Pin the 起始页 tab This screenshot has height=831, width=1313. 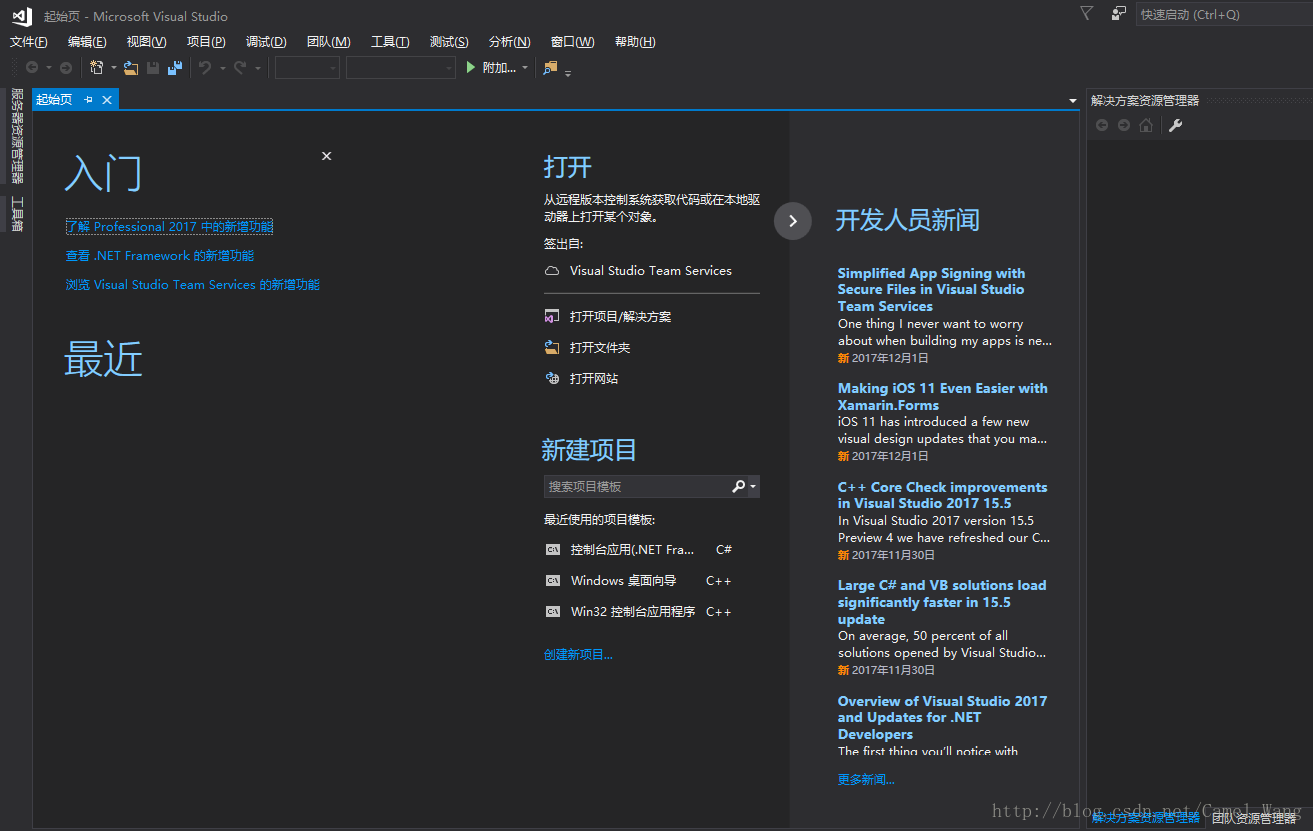tap(88, 100)
